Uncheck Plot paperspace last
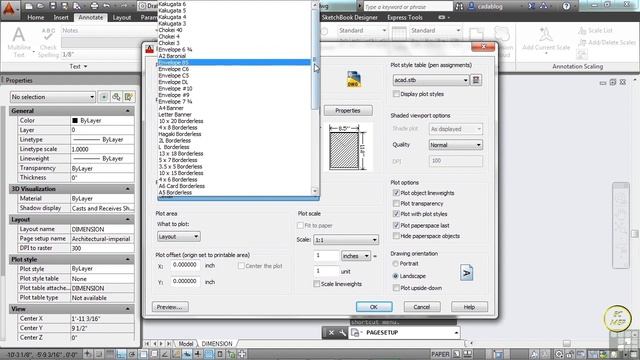 click(x=396, y=225)
